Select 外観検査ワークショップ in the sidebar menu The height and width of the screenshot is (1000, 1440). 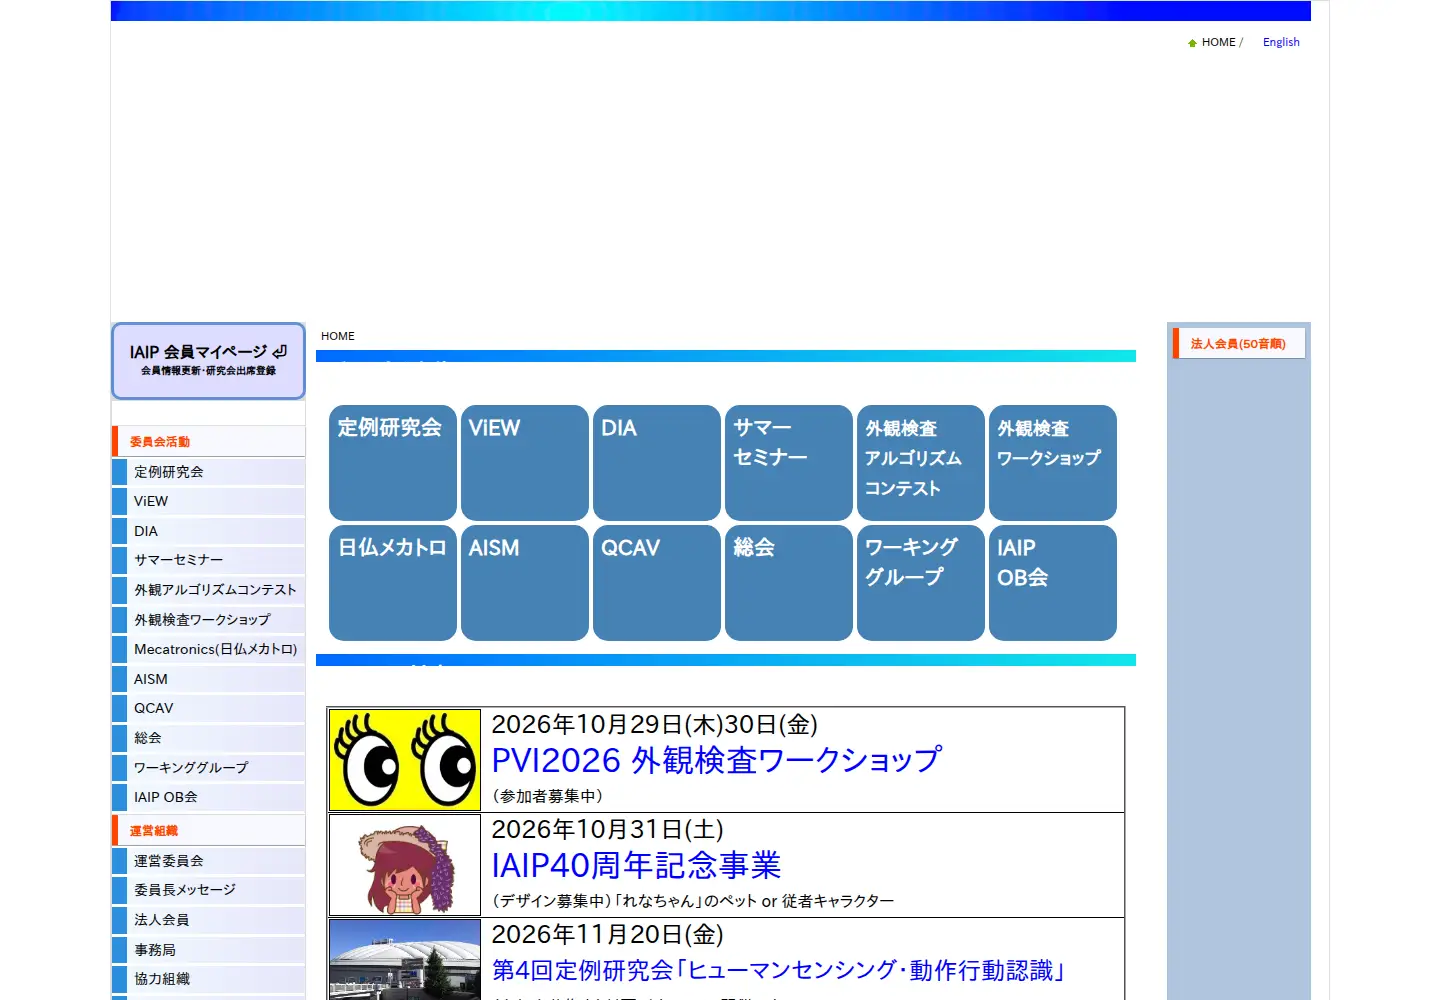pyautogui.click(x=209, y=620)
